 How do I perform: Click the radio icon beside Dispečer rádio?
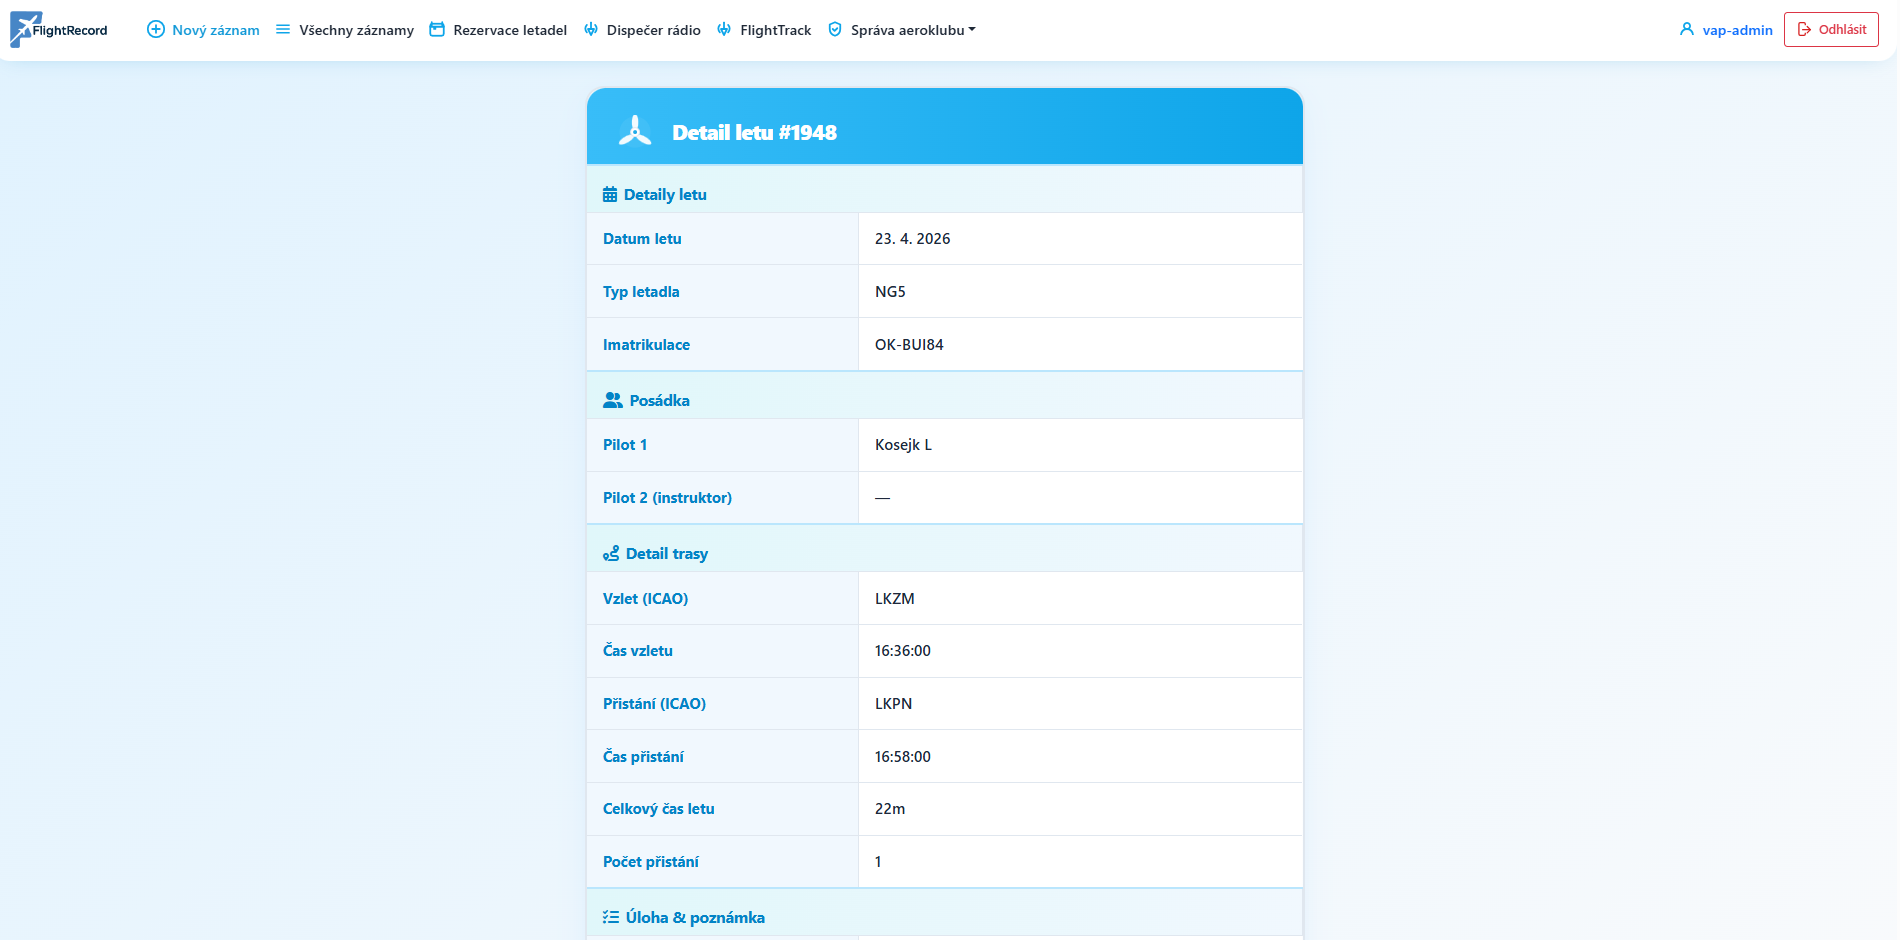pyautogui.click(x=591, y=30)
